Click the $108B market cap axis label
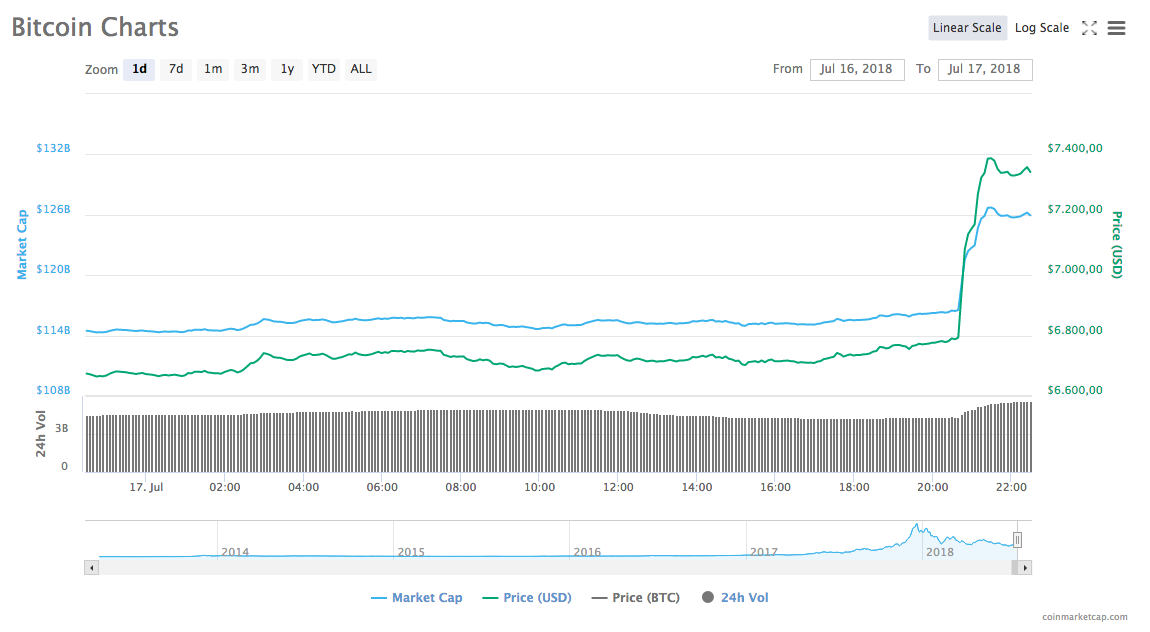 pos(54,390)
